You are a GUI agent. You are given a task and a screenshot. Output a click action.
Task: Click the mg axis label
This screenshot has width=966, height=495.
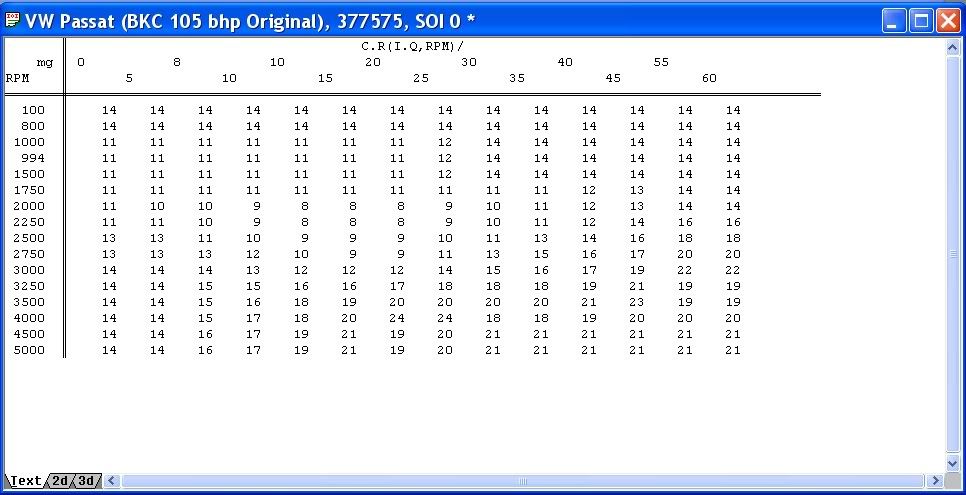click(44, 63)
